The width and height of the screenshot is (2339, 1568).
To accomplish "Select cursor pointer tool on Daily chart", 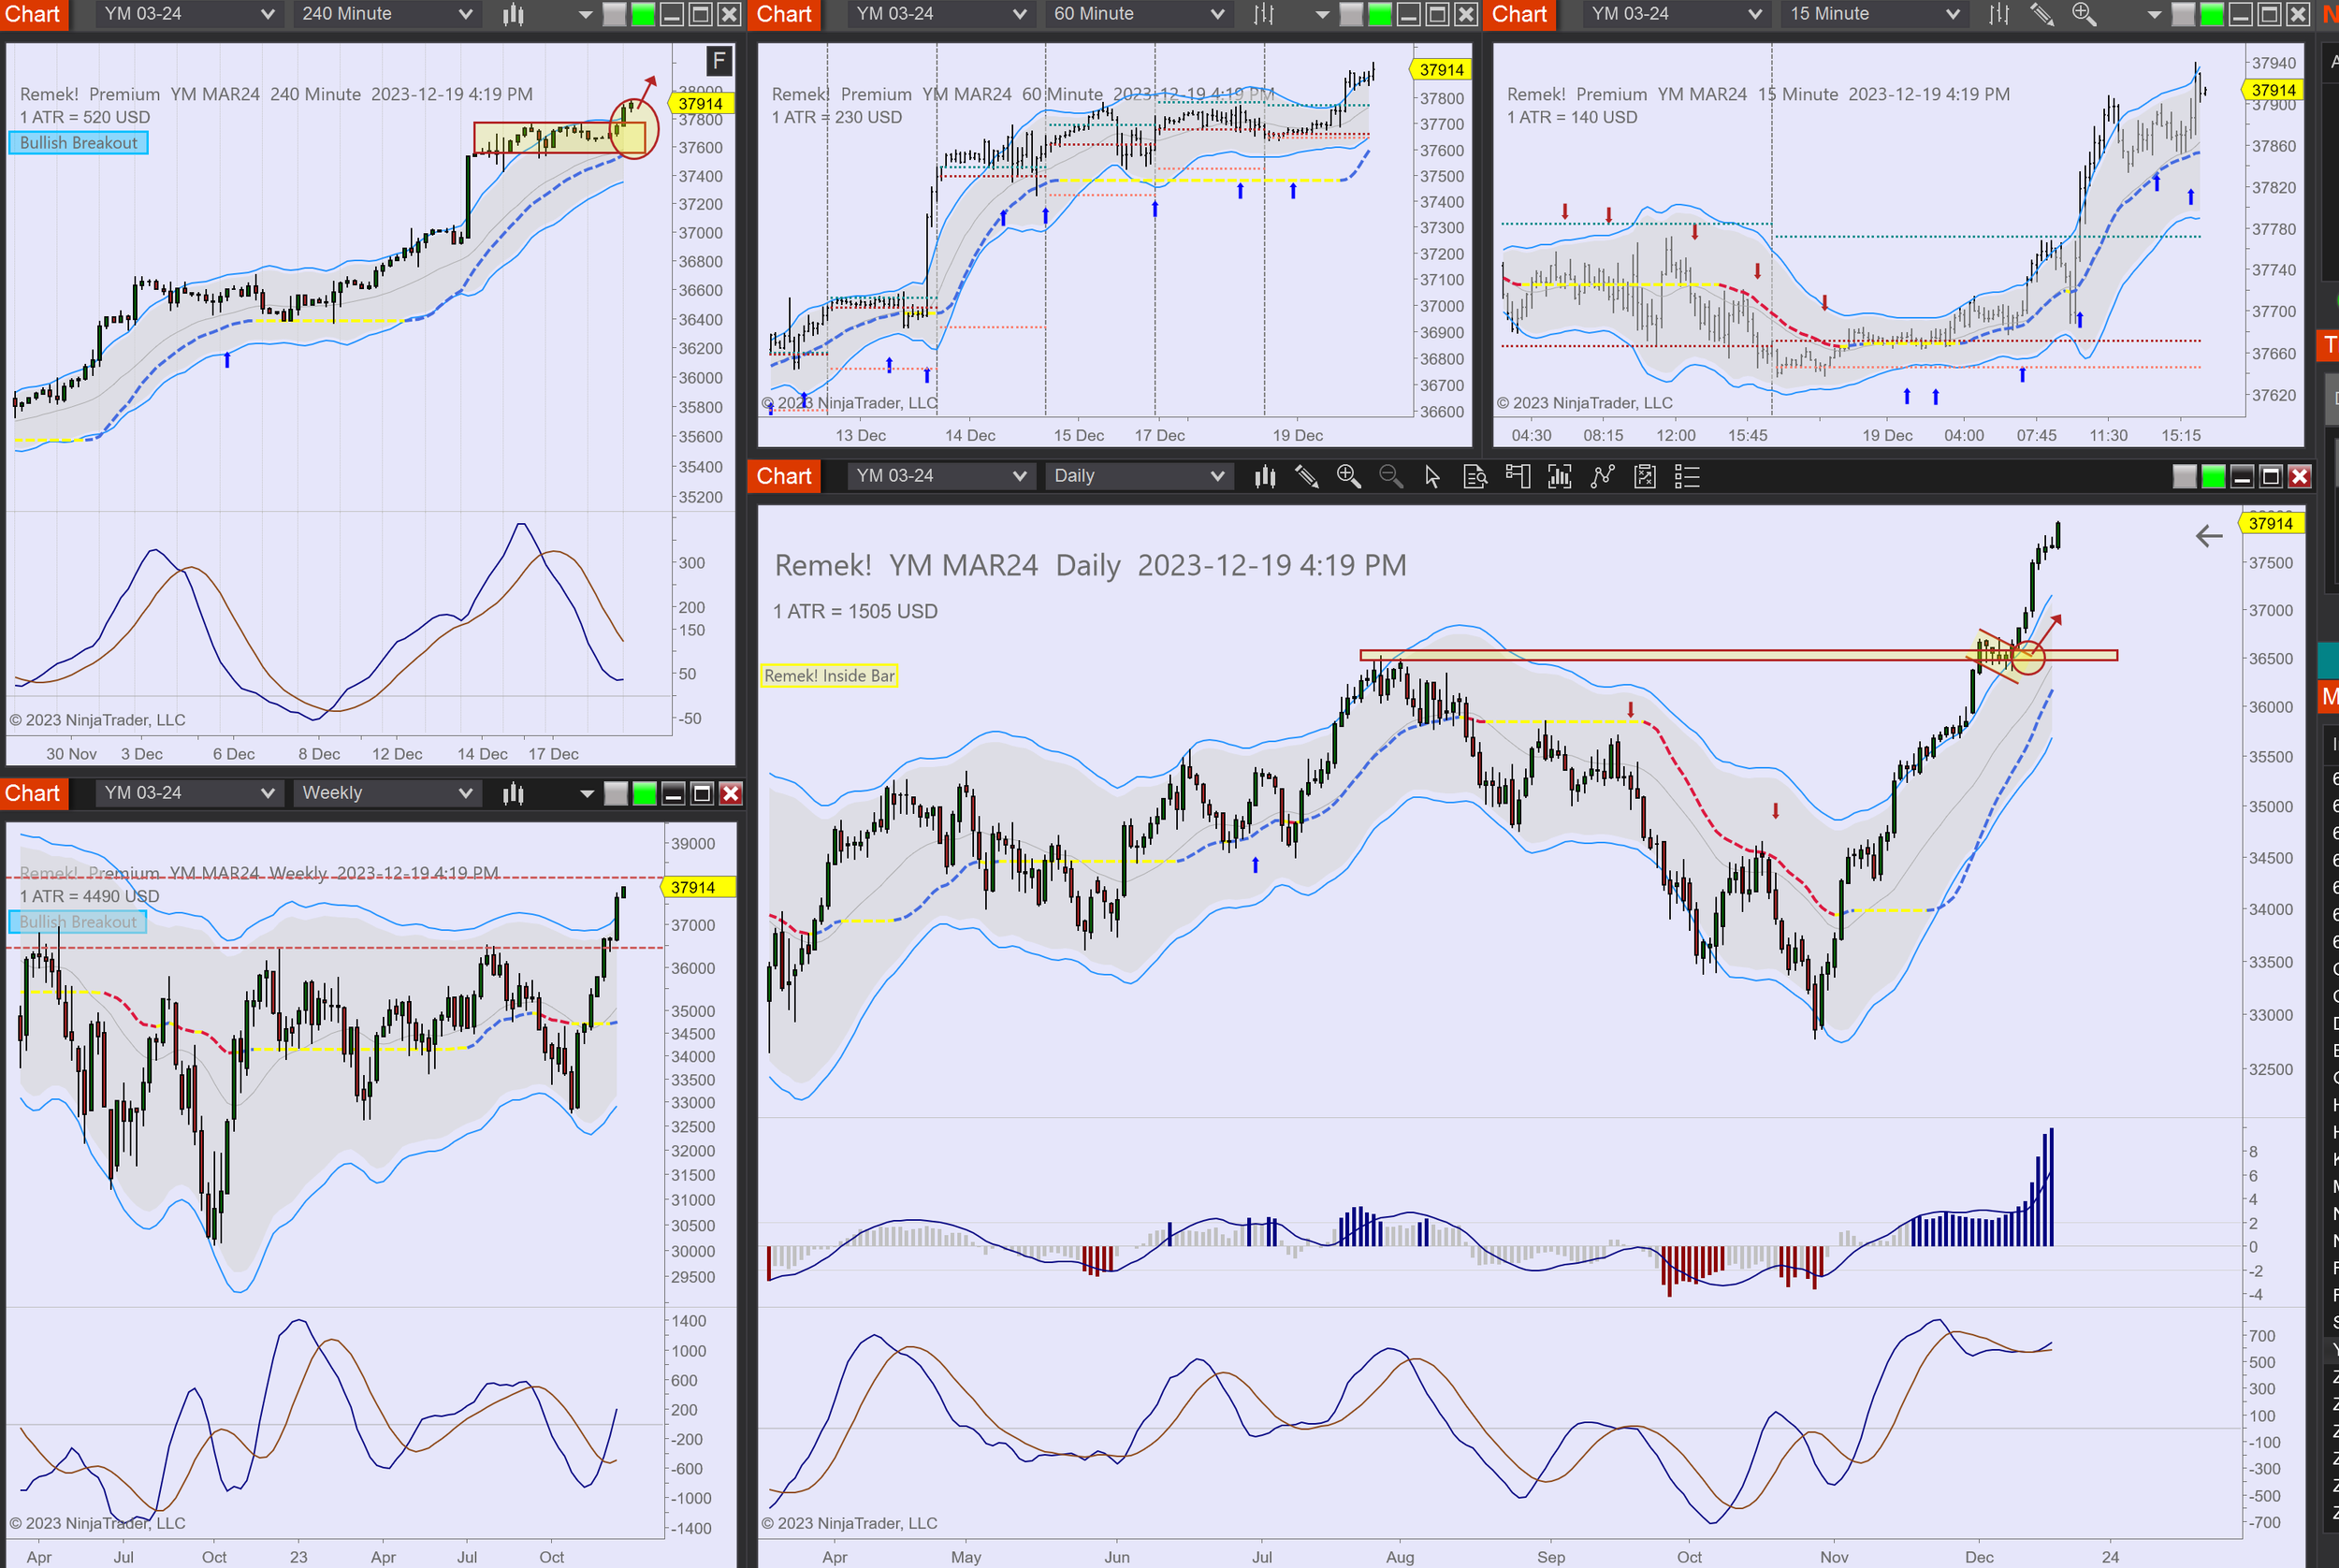I will pyautogui.click(x=1432, y=477).
